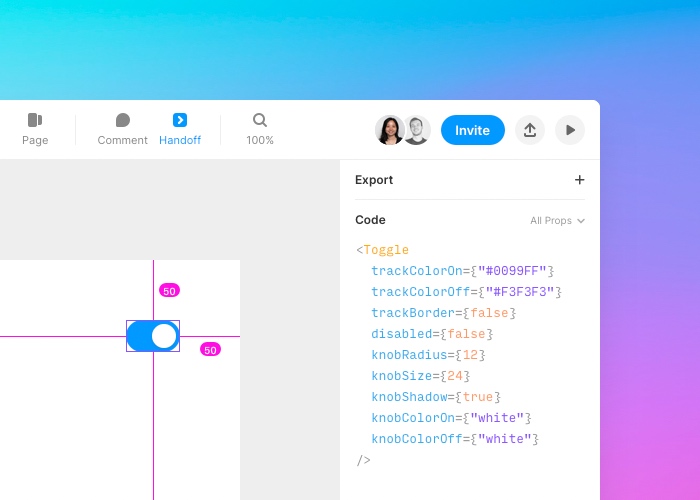
Task: Click the trackColorOn="#0099FF" line
Action: click(462, 271)
